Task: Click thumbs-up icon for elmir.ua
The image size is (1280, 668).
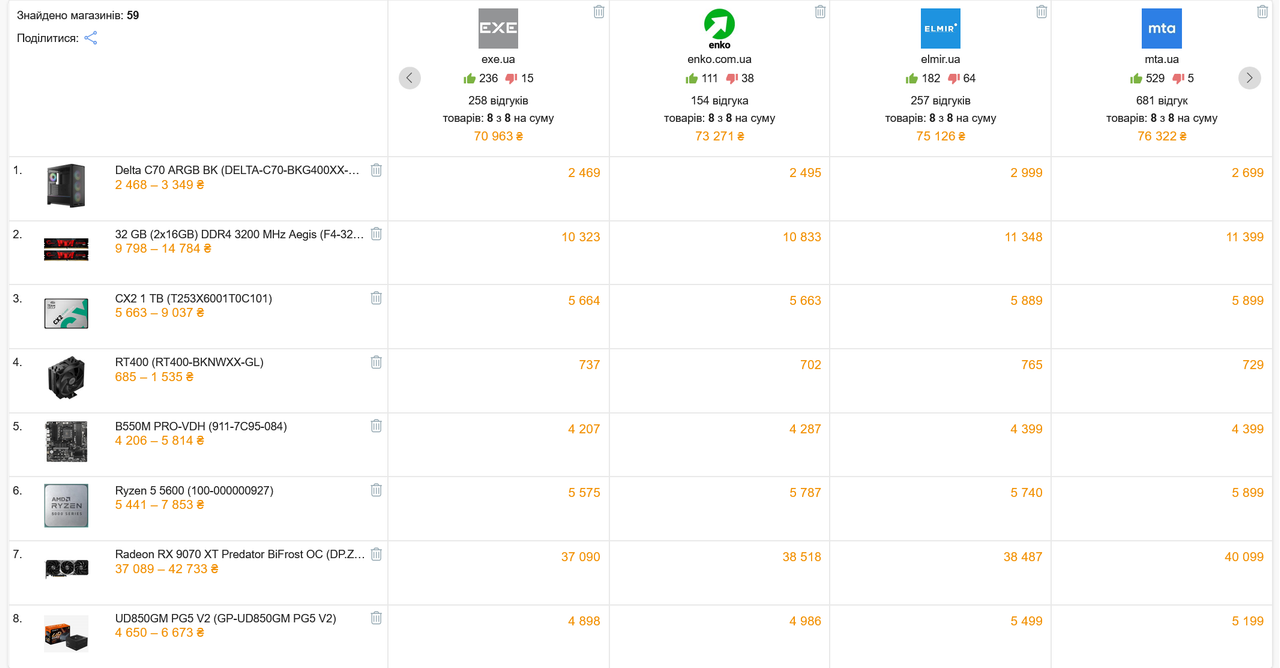Action: [911, 78]
